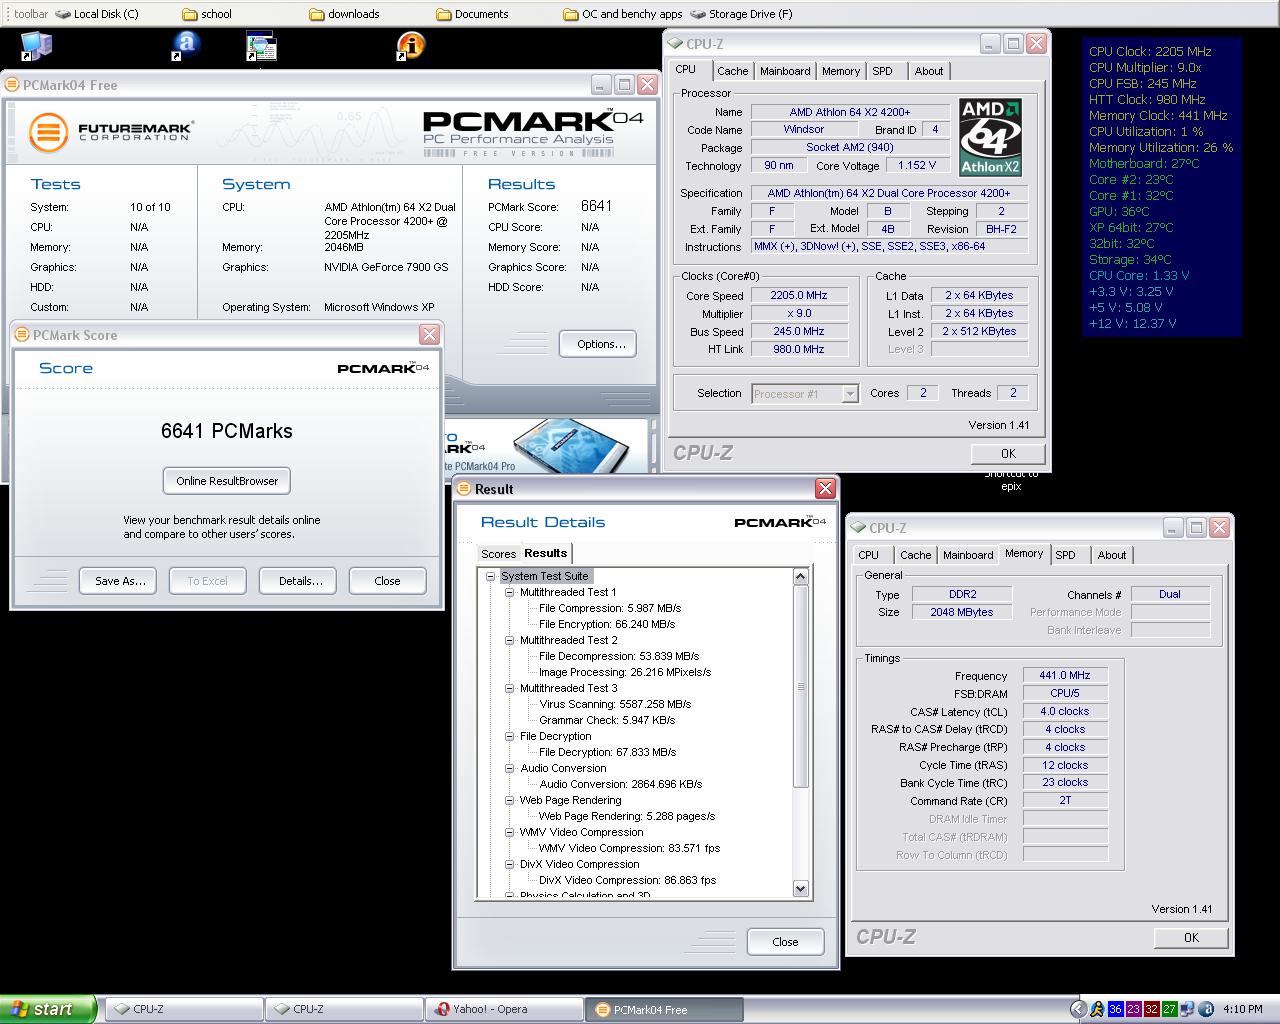Open the school folder on toolbar
The image size is (1280, 1024).
(x=207, y=14)
